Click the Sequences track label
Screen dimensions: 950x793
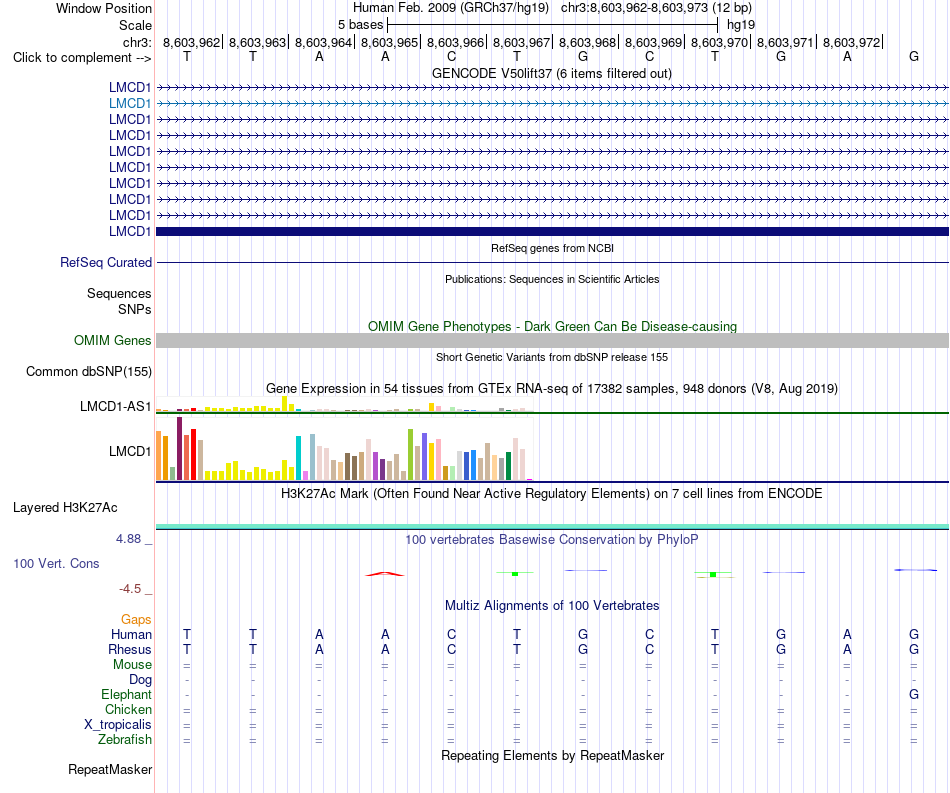tap(119, 293)
